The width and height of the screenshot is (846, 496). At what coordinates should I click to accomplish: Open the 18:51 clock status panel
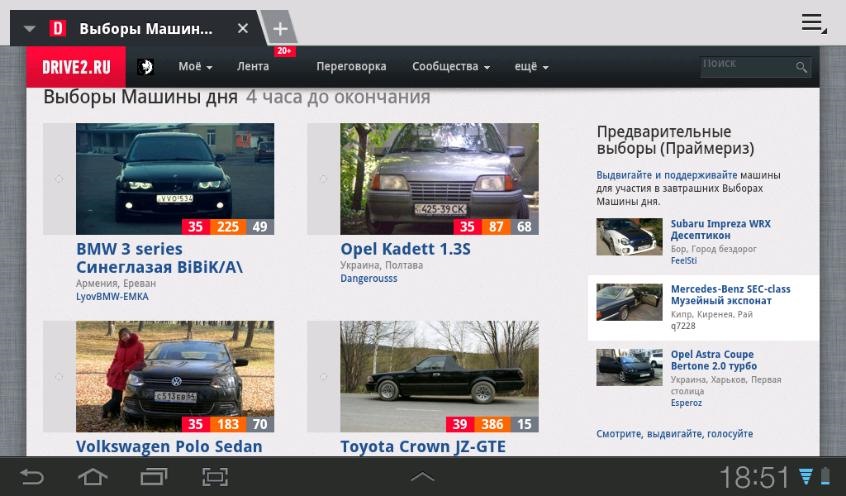click(x=755, y=478)
